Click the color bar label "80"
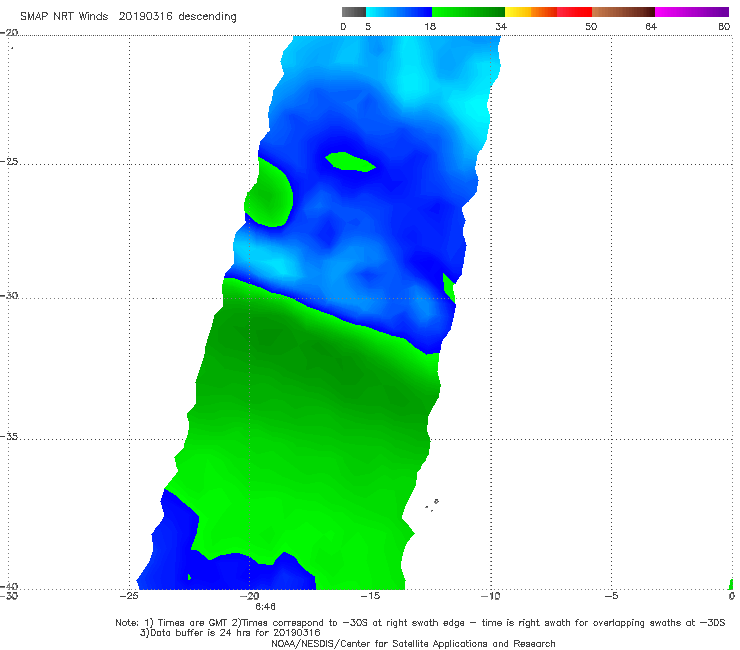Screen dimensions: 740x650 (724, 27)
